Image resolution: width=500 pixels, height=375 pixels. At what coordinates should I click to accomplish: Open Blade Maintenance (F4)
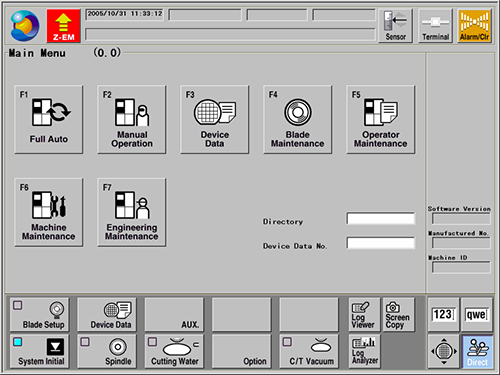(x=298, y=119)
